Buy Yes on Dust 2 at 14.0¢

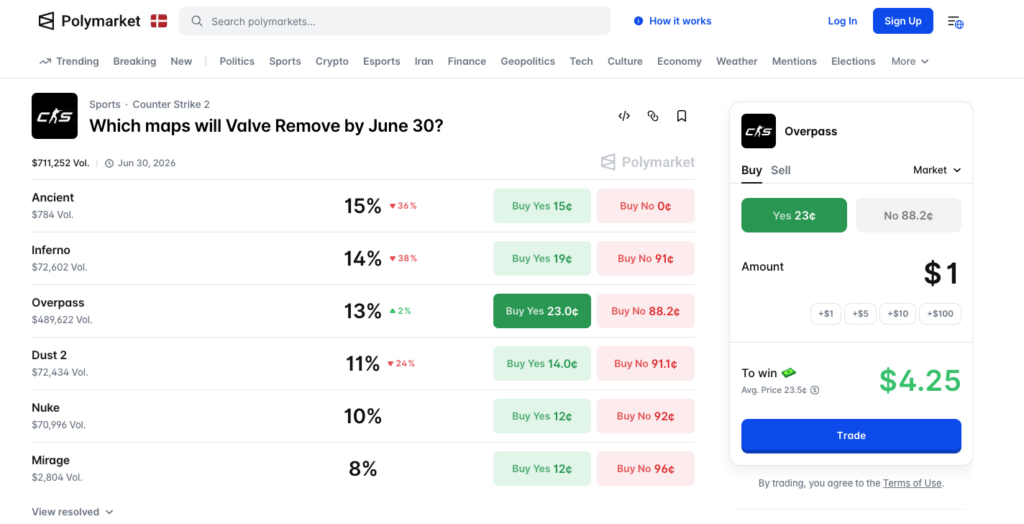tap(542, 363)
